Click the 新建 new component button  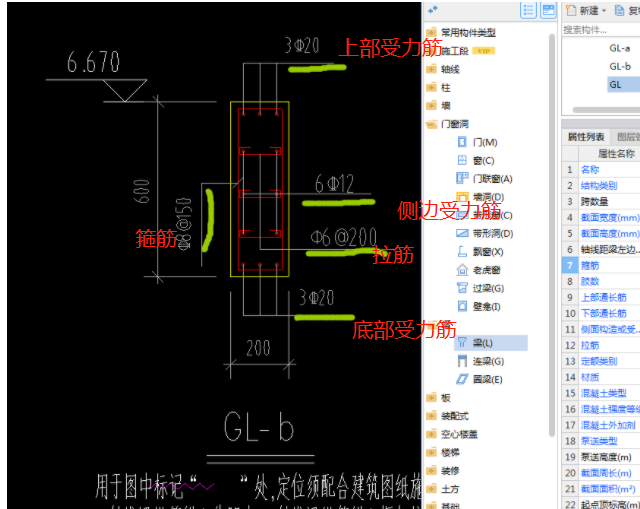[x=582, y=11]
